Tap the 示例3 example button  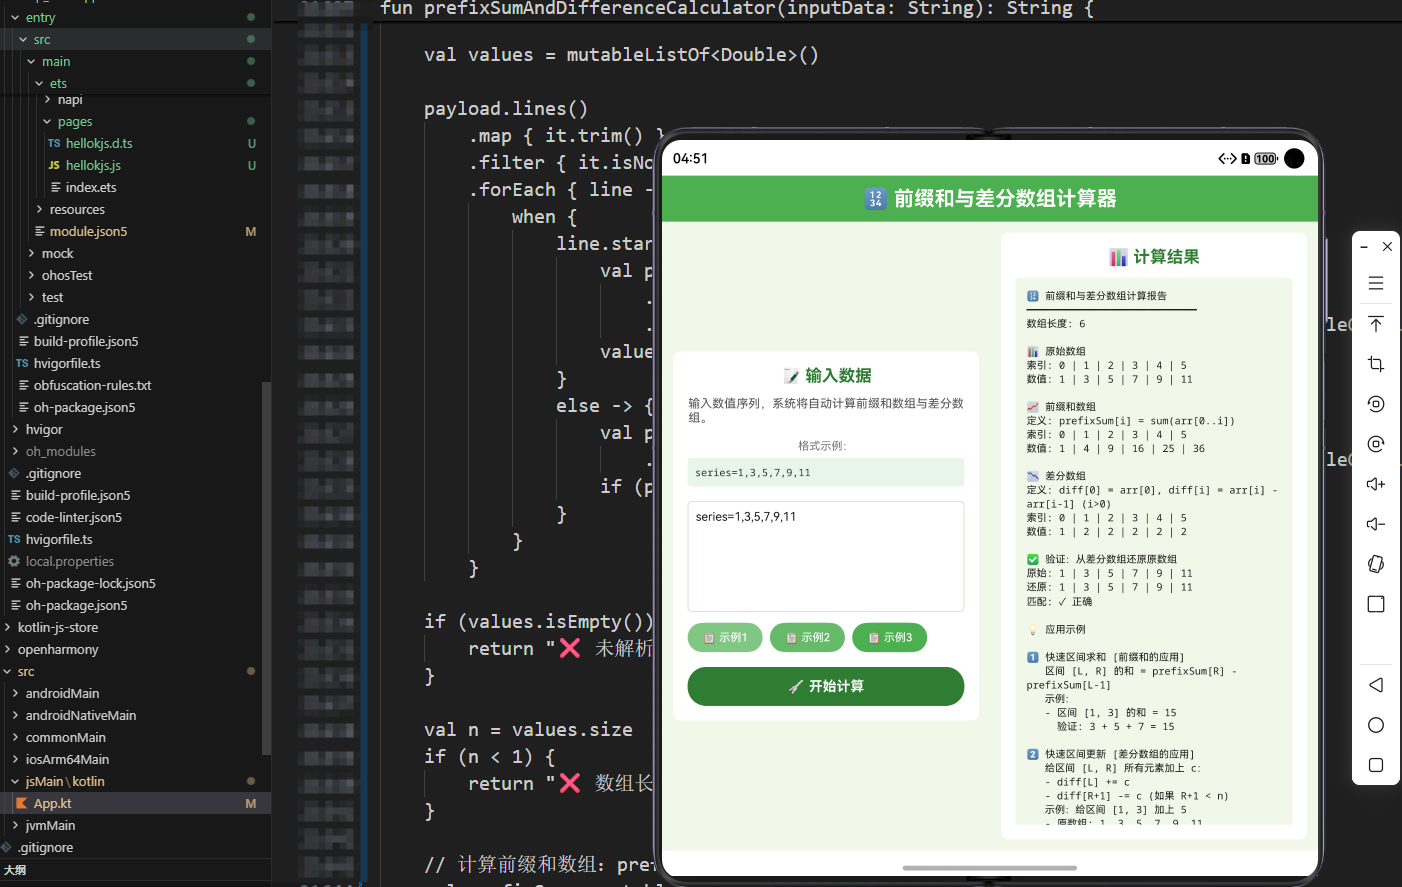click(889, 637)
